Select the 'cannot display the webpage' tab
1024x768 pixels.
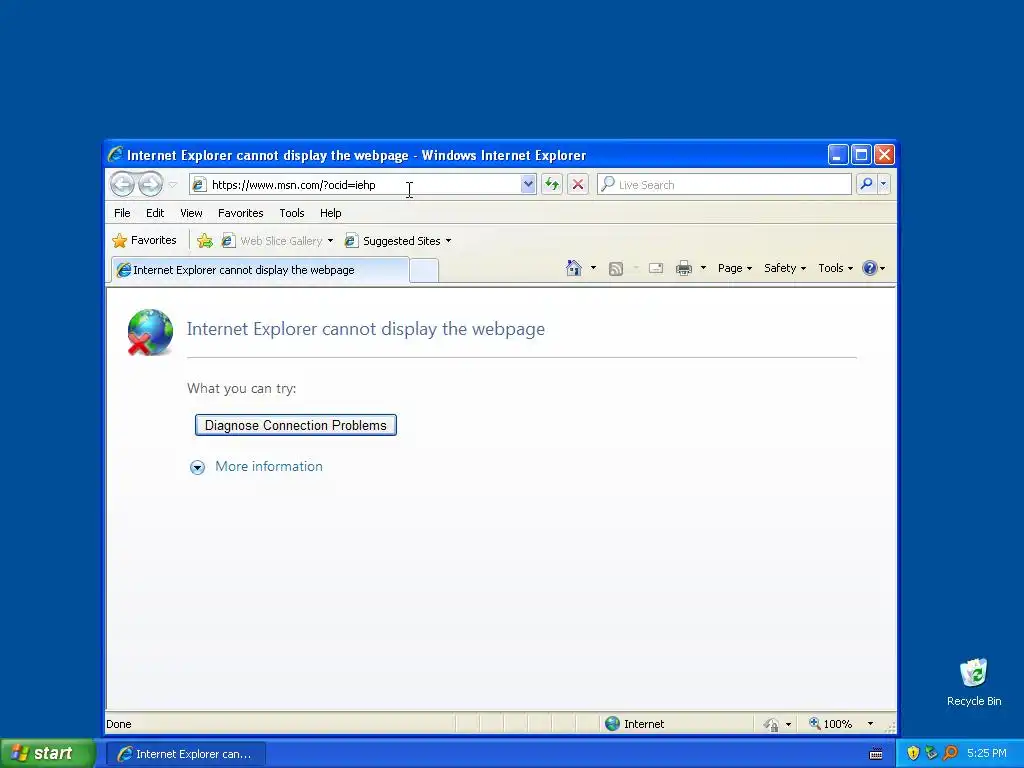pos(259,270)
